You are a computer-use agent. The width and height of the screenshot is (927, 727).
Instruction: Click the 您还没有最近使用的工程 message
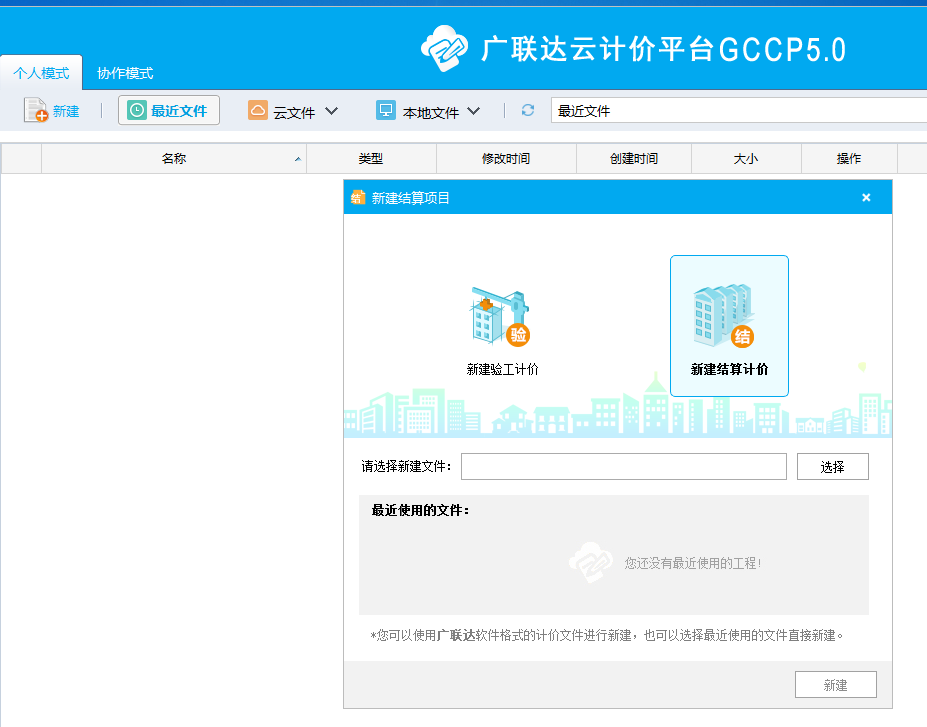tap(692, 563)
